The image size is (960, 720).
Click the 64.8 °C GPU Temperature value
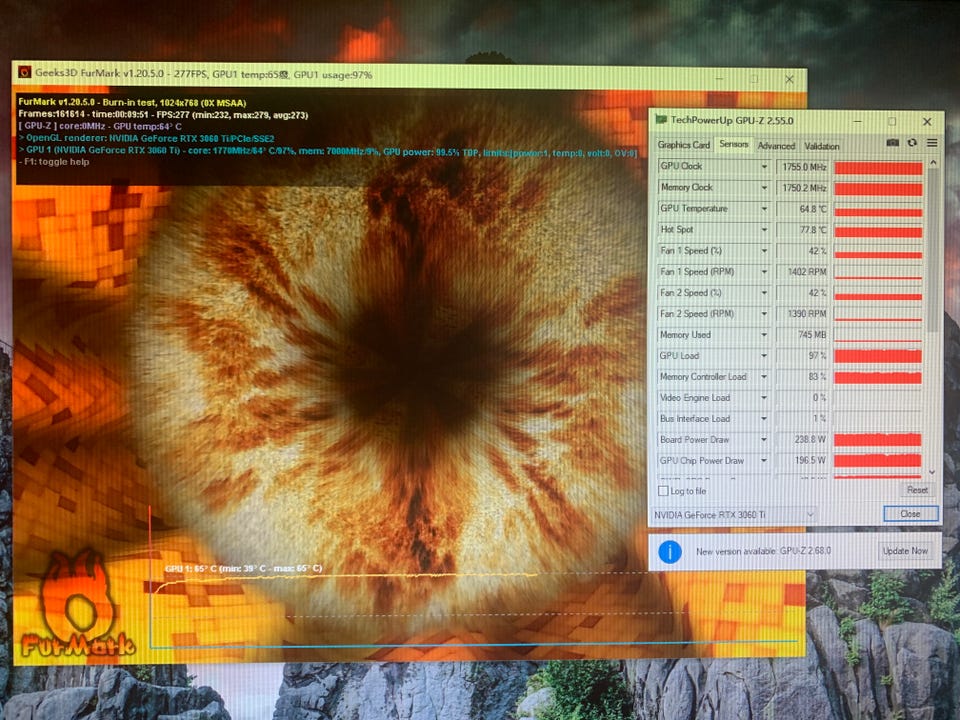pyautogui.click(x=803, y=209)
